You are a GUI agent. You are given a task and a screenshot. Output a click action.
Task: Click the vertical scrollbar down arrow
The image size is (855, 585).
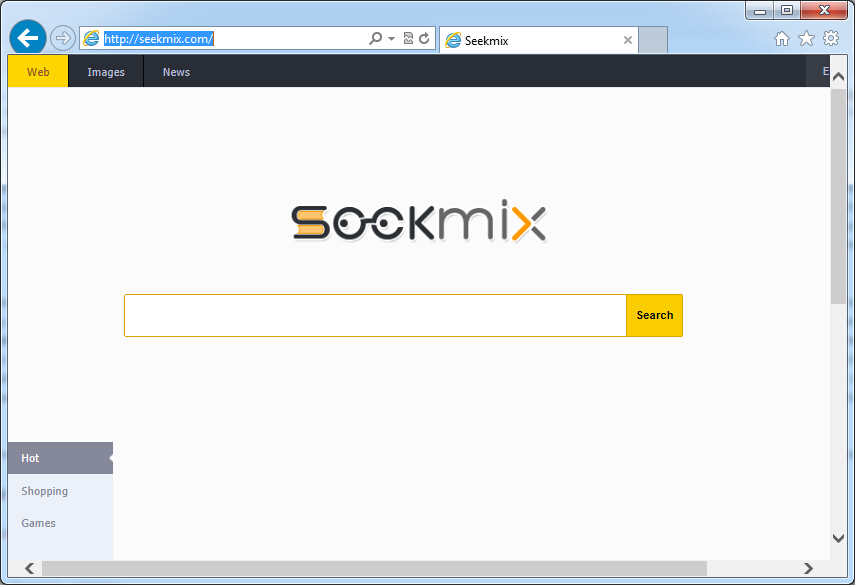(x=838, y=538)
